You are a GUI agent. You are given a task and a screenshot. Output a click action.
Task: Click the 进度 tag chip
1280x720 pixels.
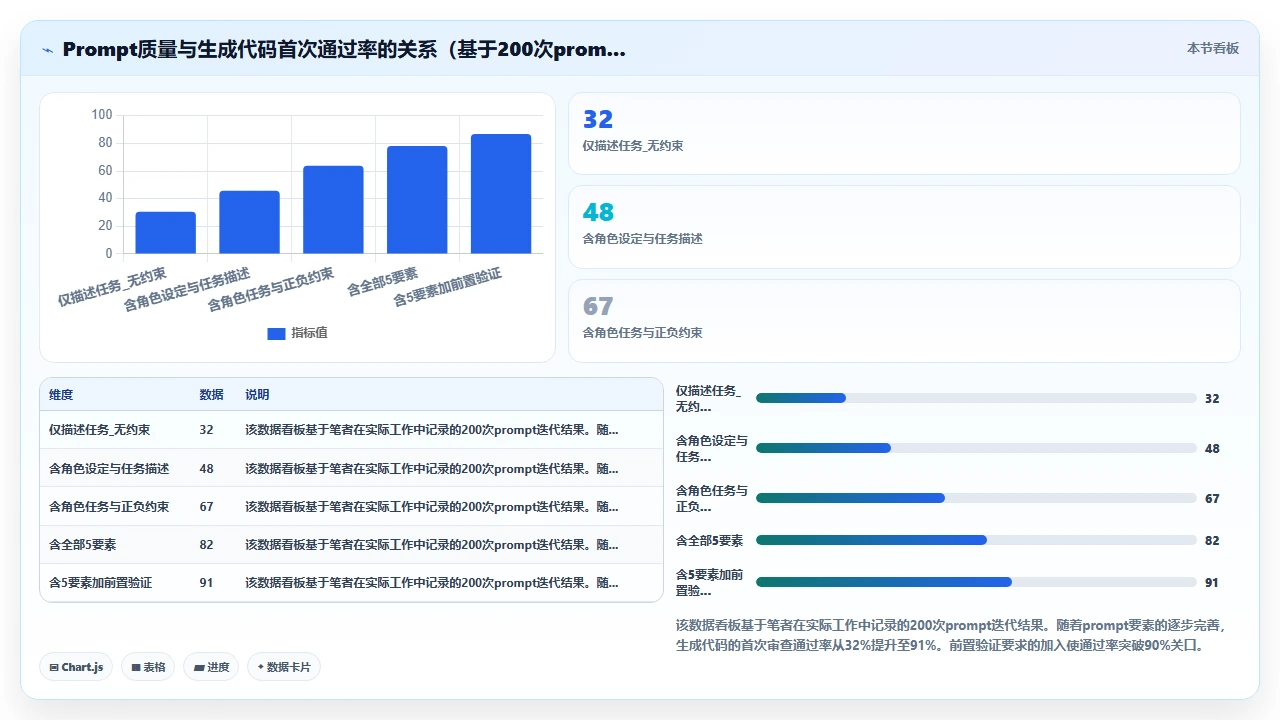211,667
